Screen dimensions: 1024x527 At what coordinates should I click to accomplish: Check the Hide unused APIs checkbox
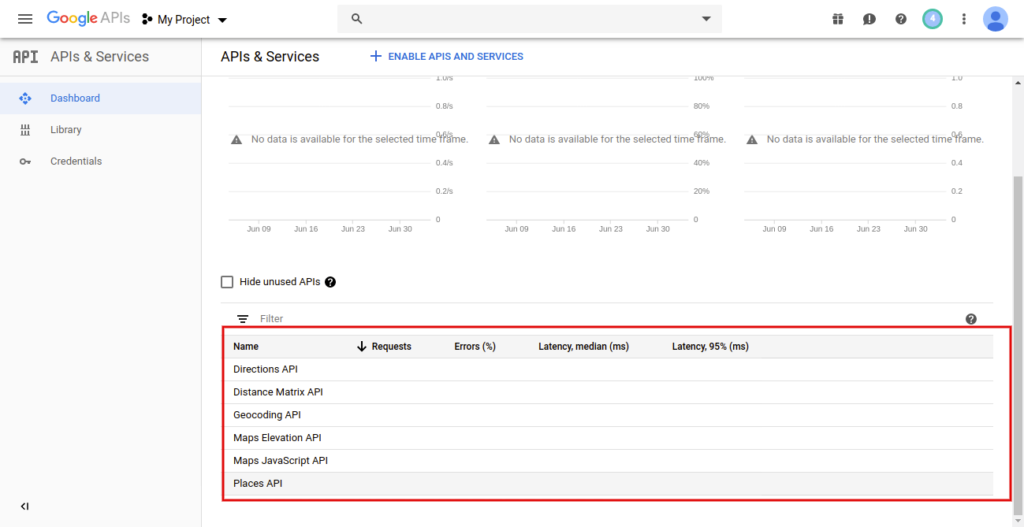[x=227, y=282]
